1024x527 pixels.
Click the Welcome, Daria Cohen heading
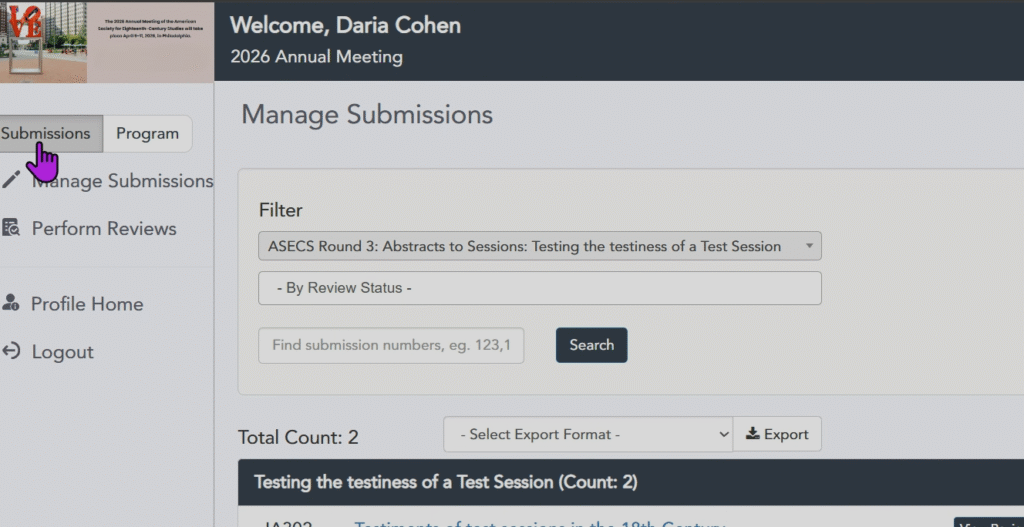pyautogui.click(x=345, y=26)
